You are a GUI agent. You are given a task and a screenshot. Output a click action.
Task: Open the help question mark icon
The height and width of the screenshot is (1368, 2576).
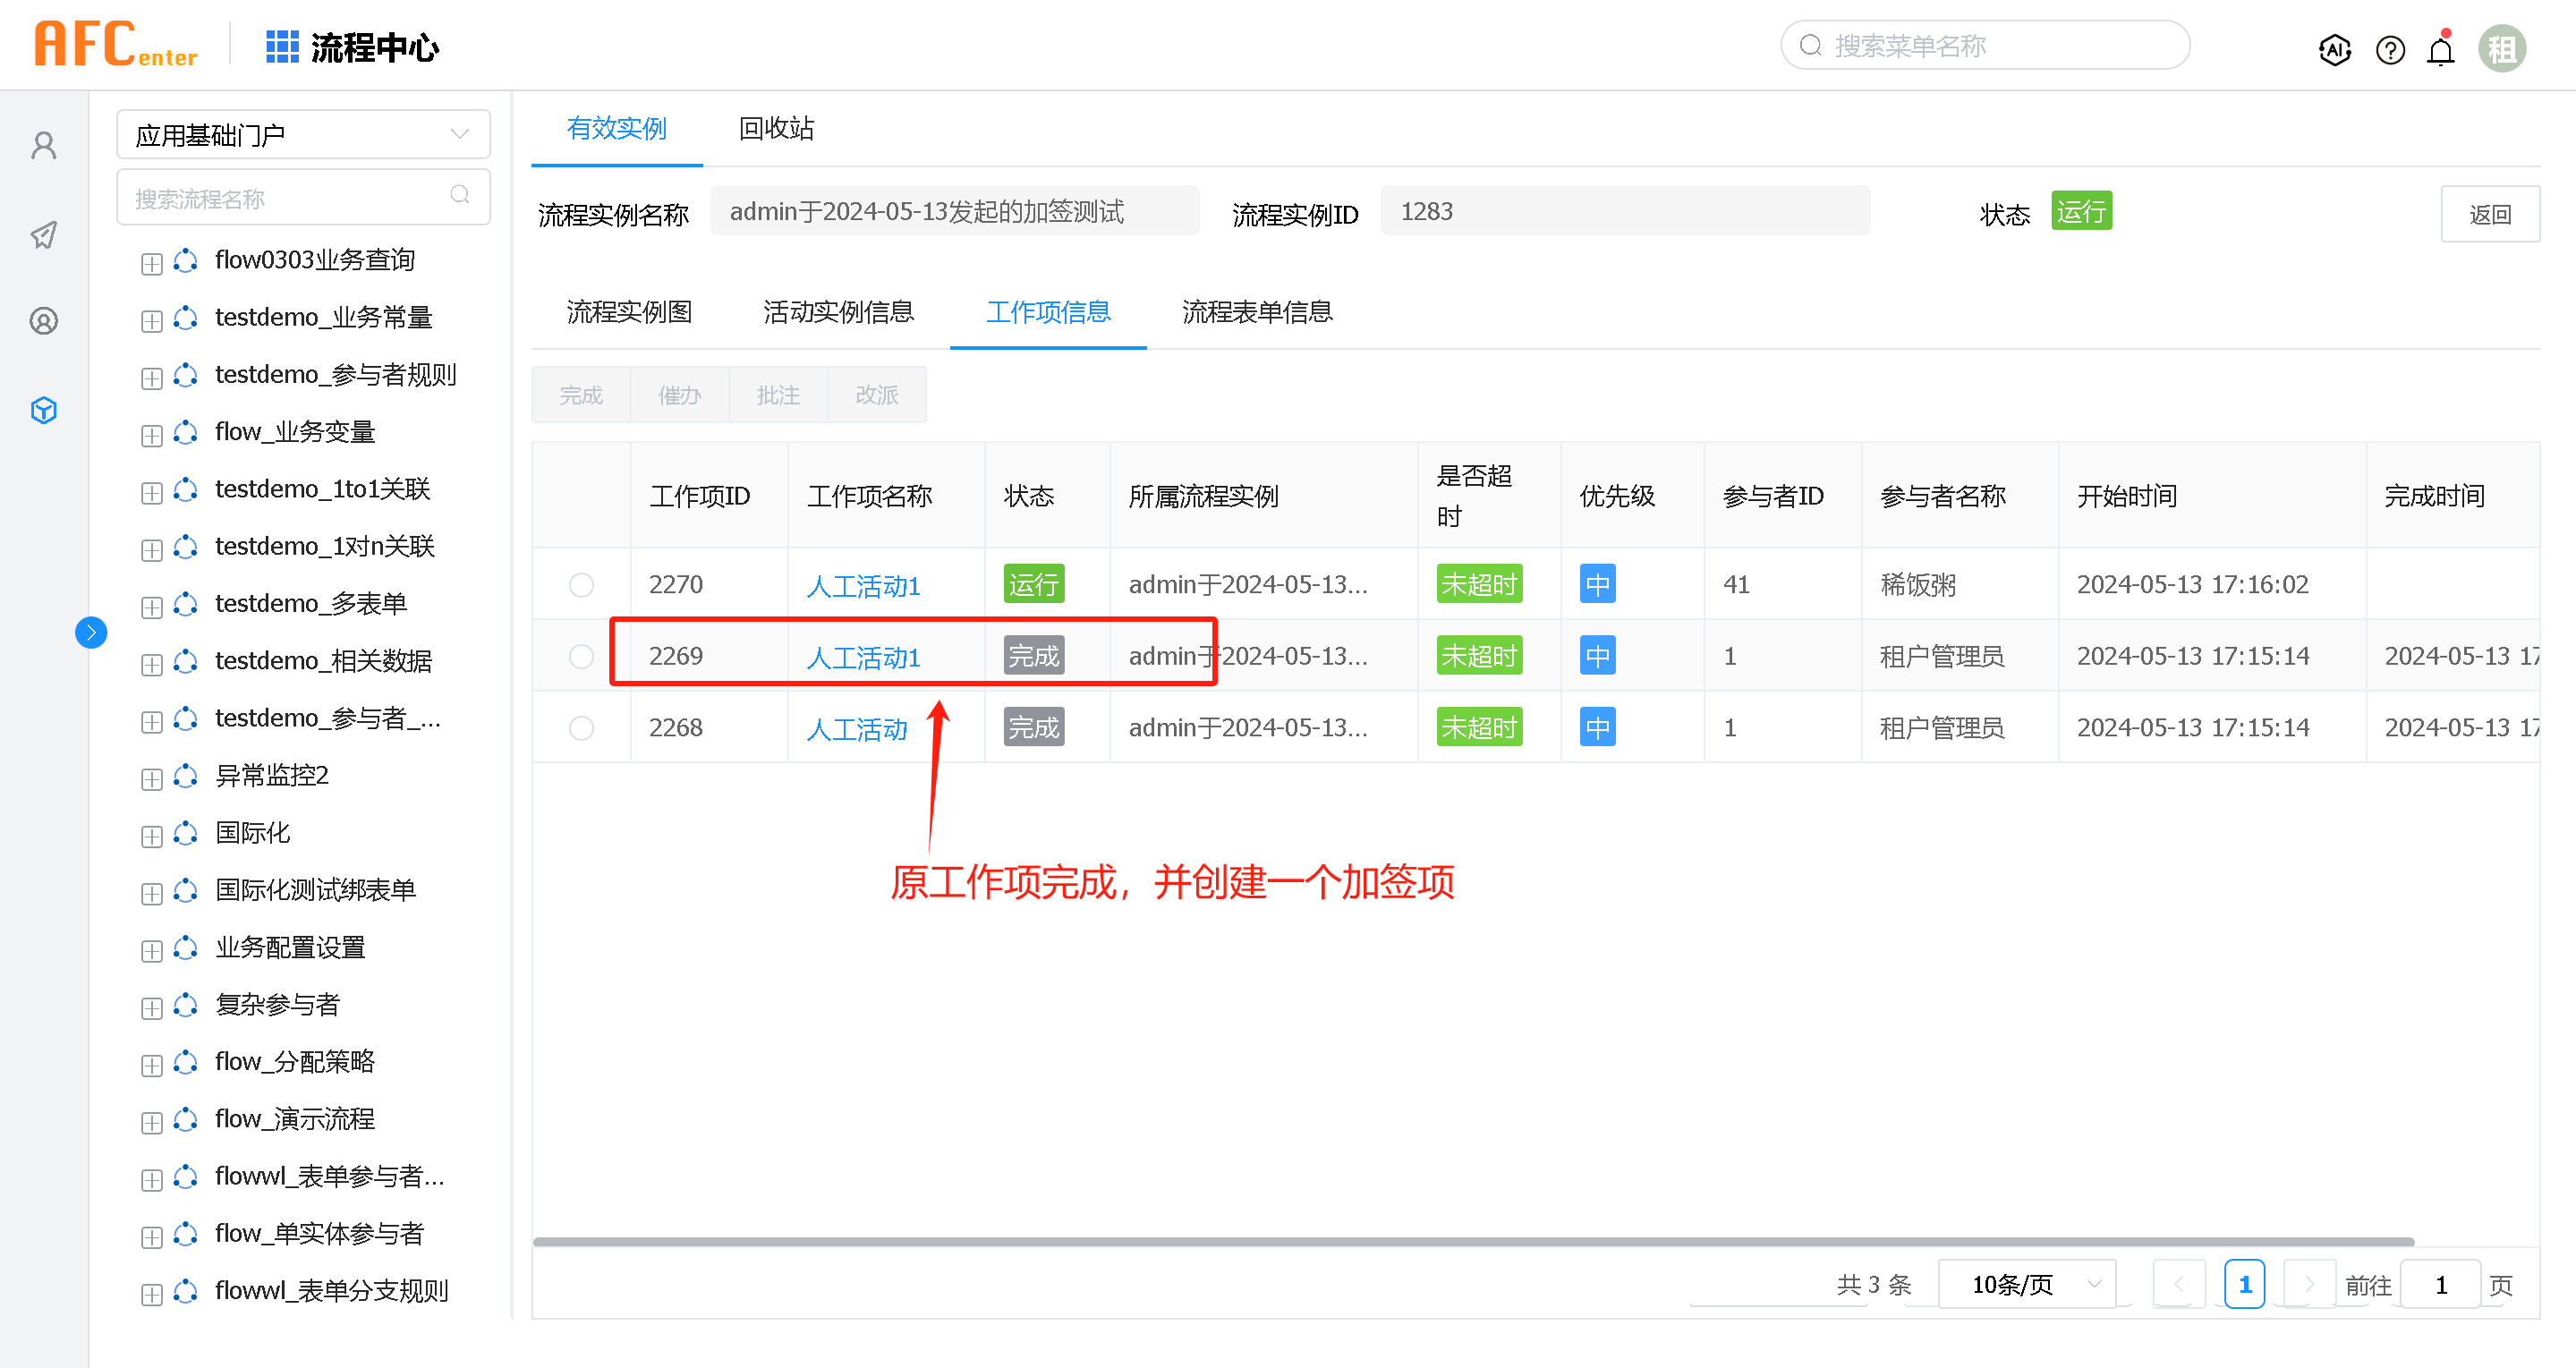pos(2389,49)
